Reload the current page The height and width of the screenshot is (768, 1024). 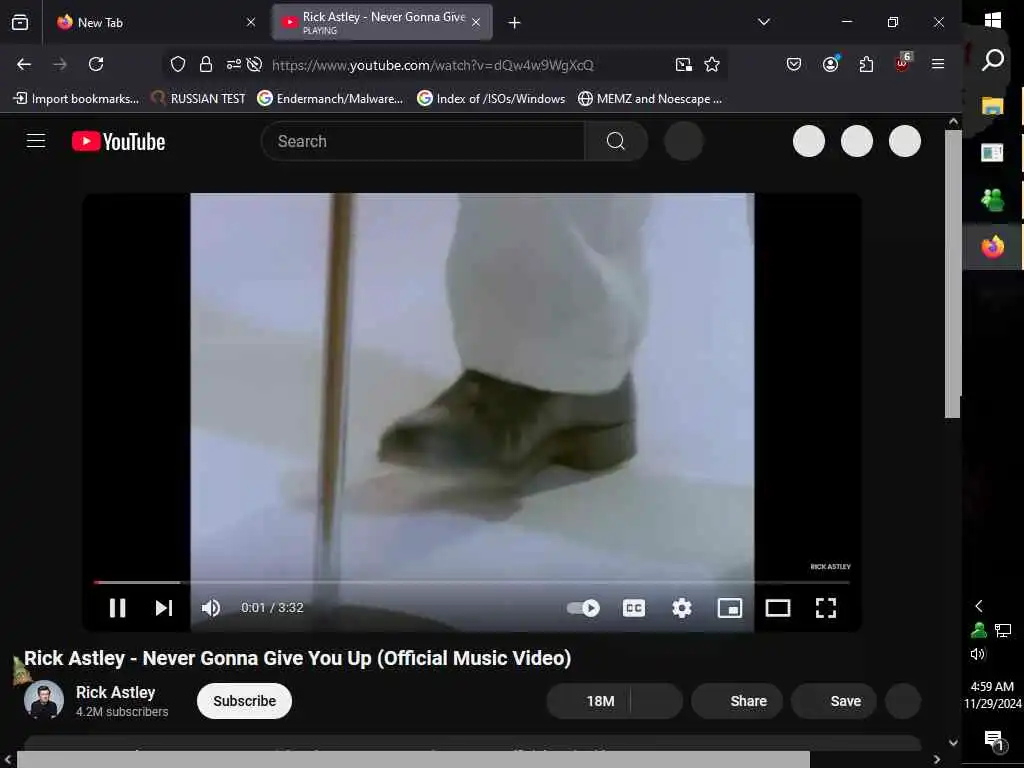pyautogui.click(x=96, y=64)
